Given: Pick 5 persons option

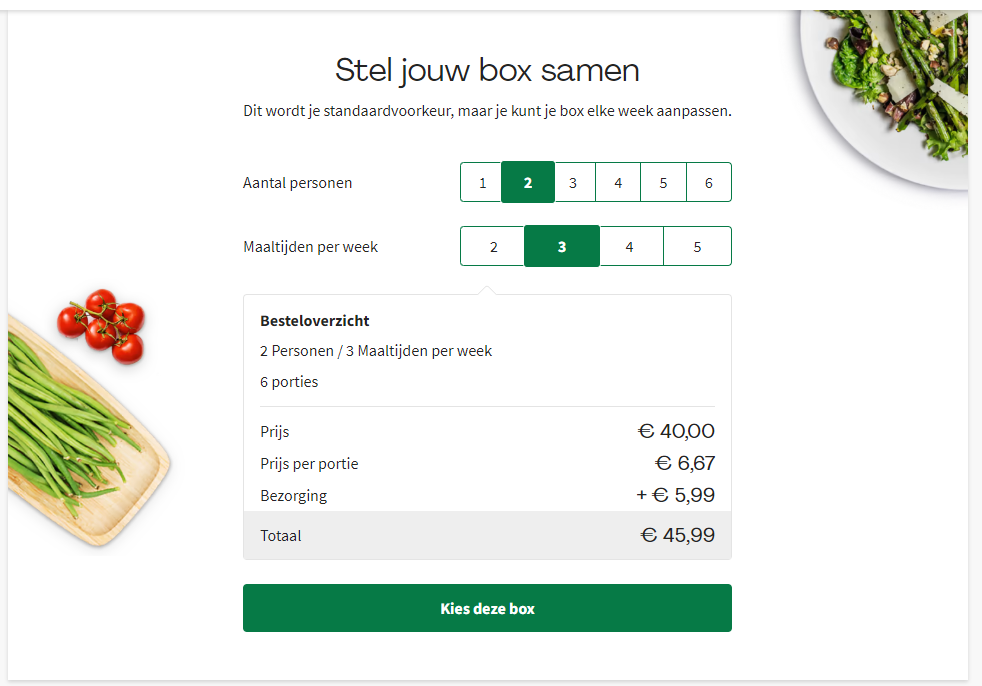Looking at the screenshot, I should (x=663, y=183).
